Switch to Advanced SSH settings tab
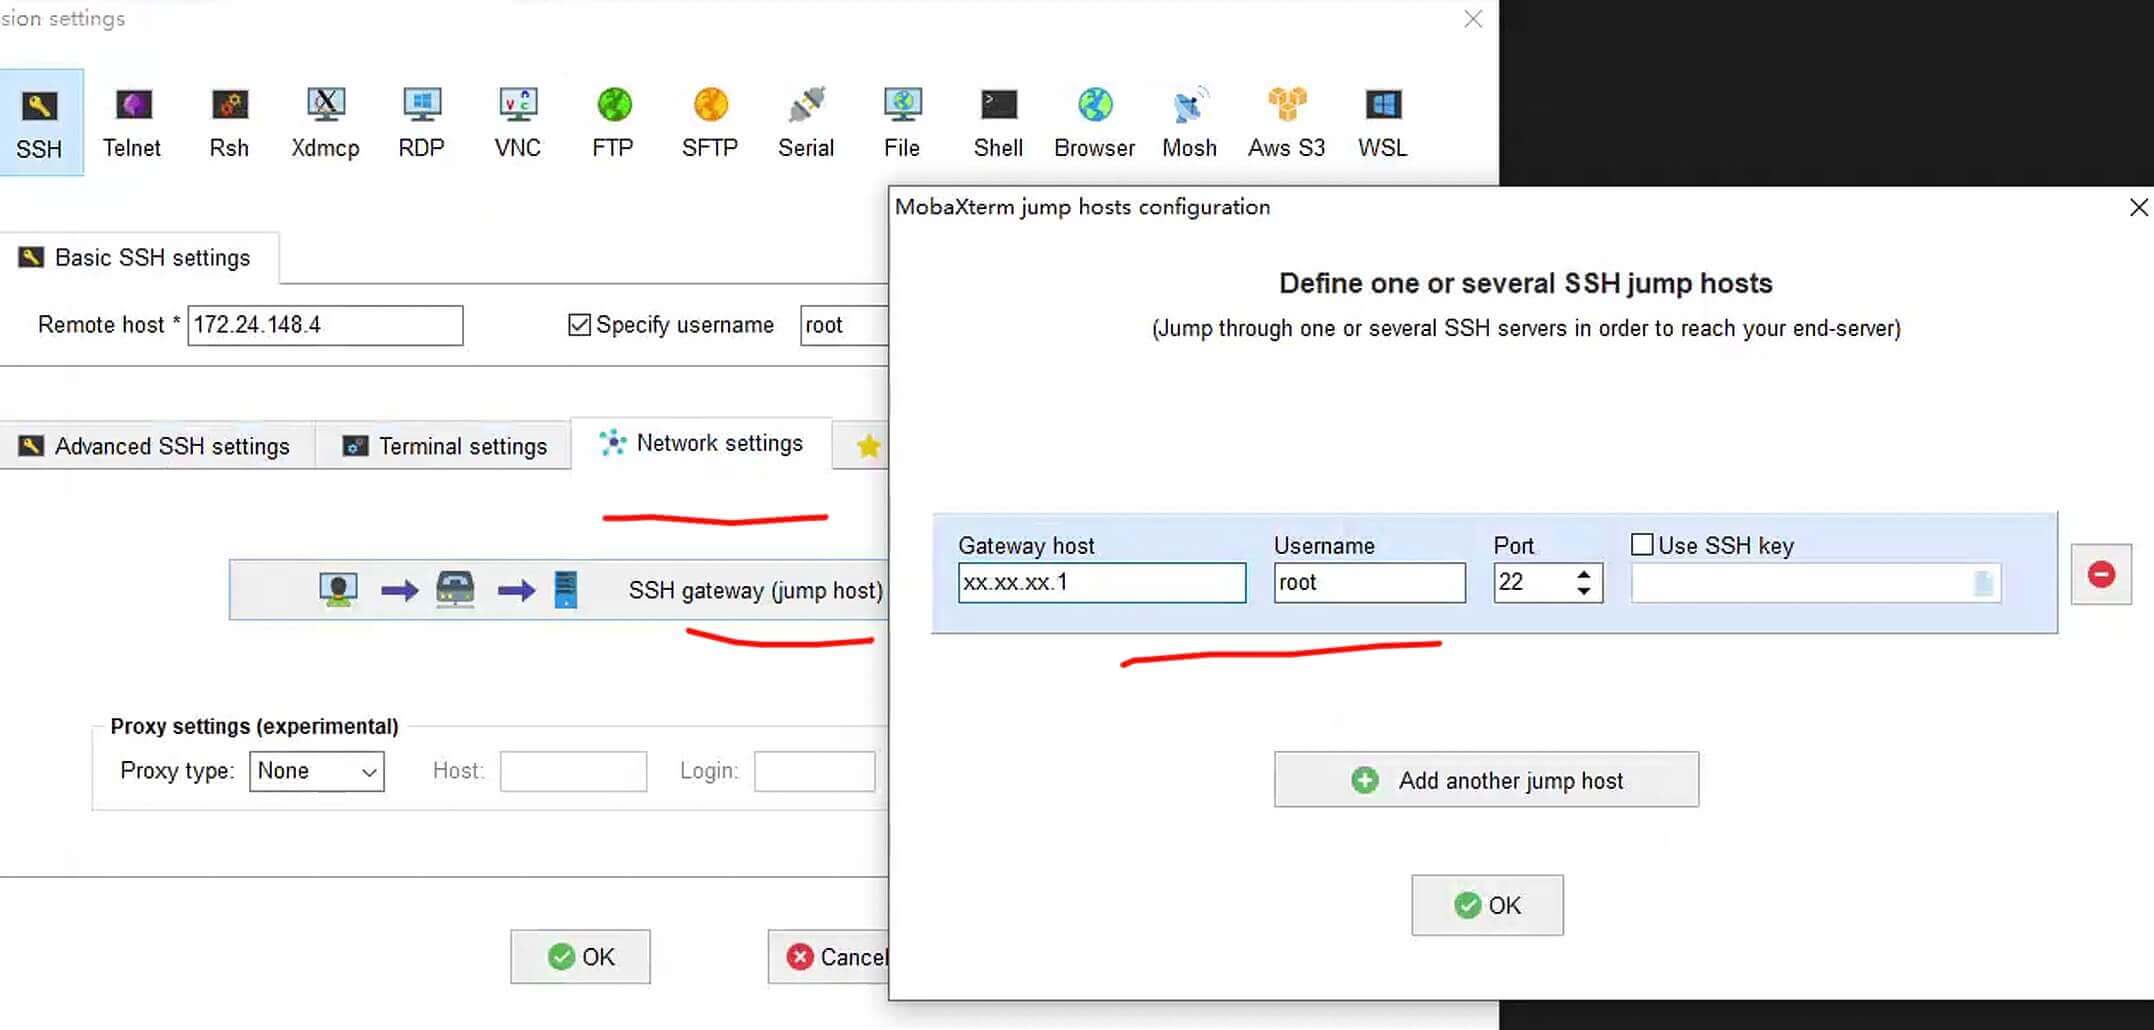The height and width of the screenshot is (1030, 2154). point(156,446)
